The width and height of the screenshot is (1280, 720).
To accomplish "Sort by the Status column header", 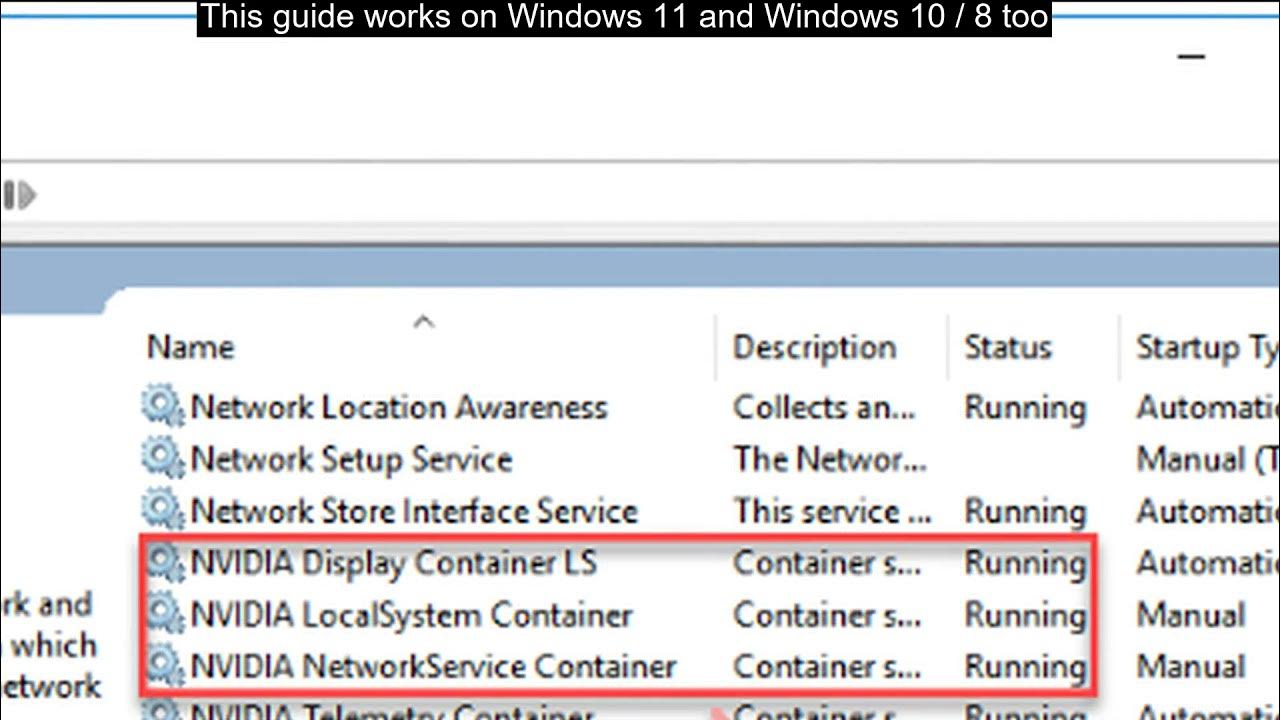I will [x=1007, y=347].
